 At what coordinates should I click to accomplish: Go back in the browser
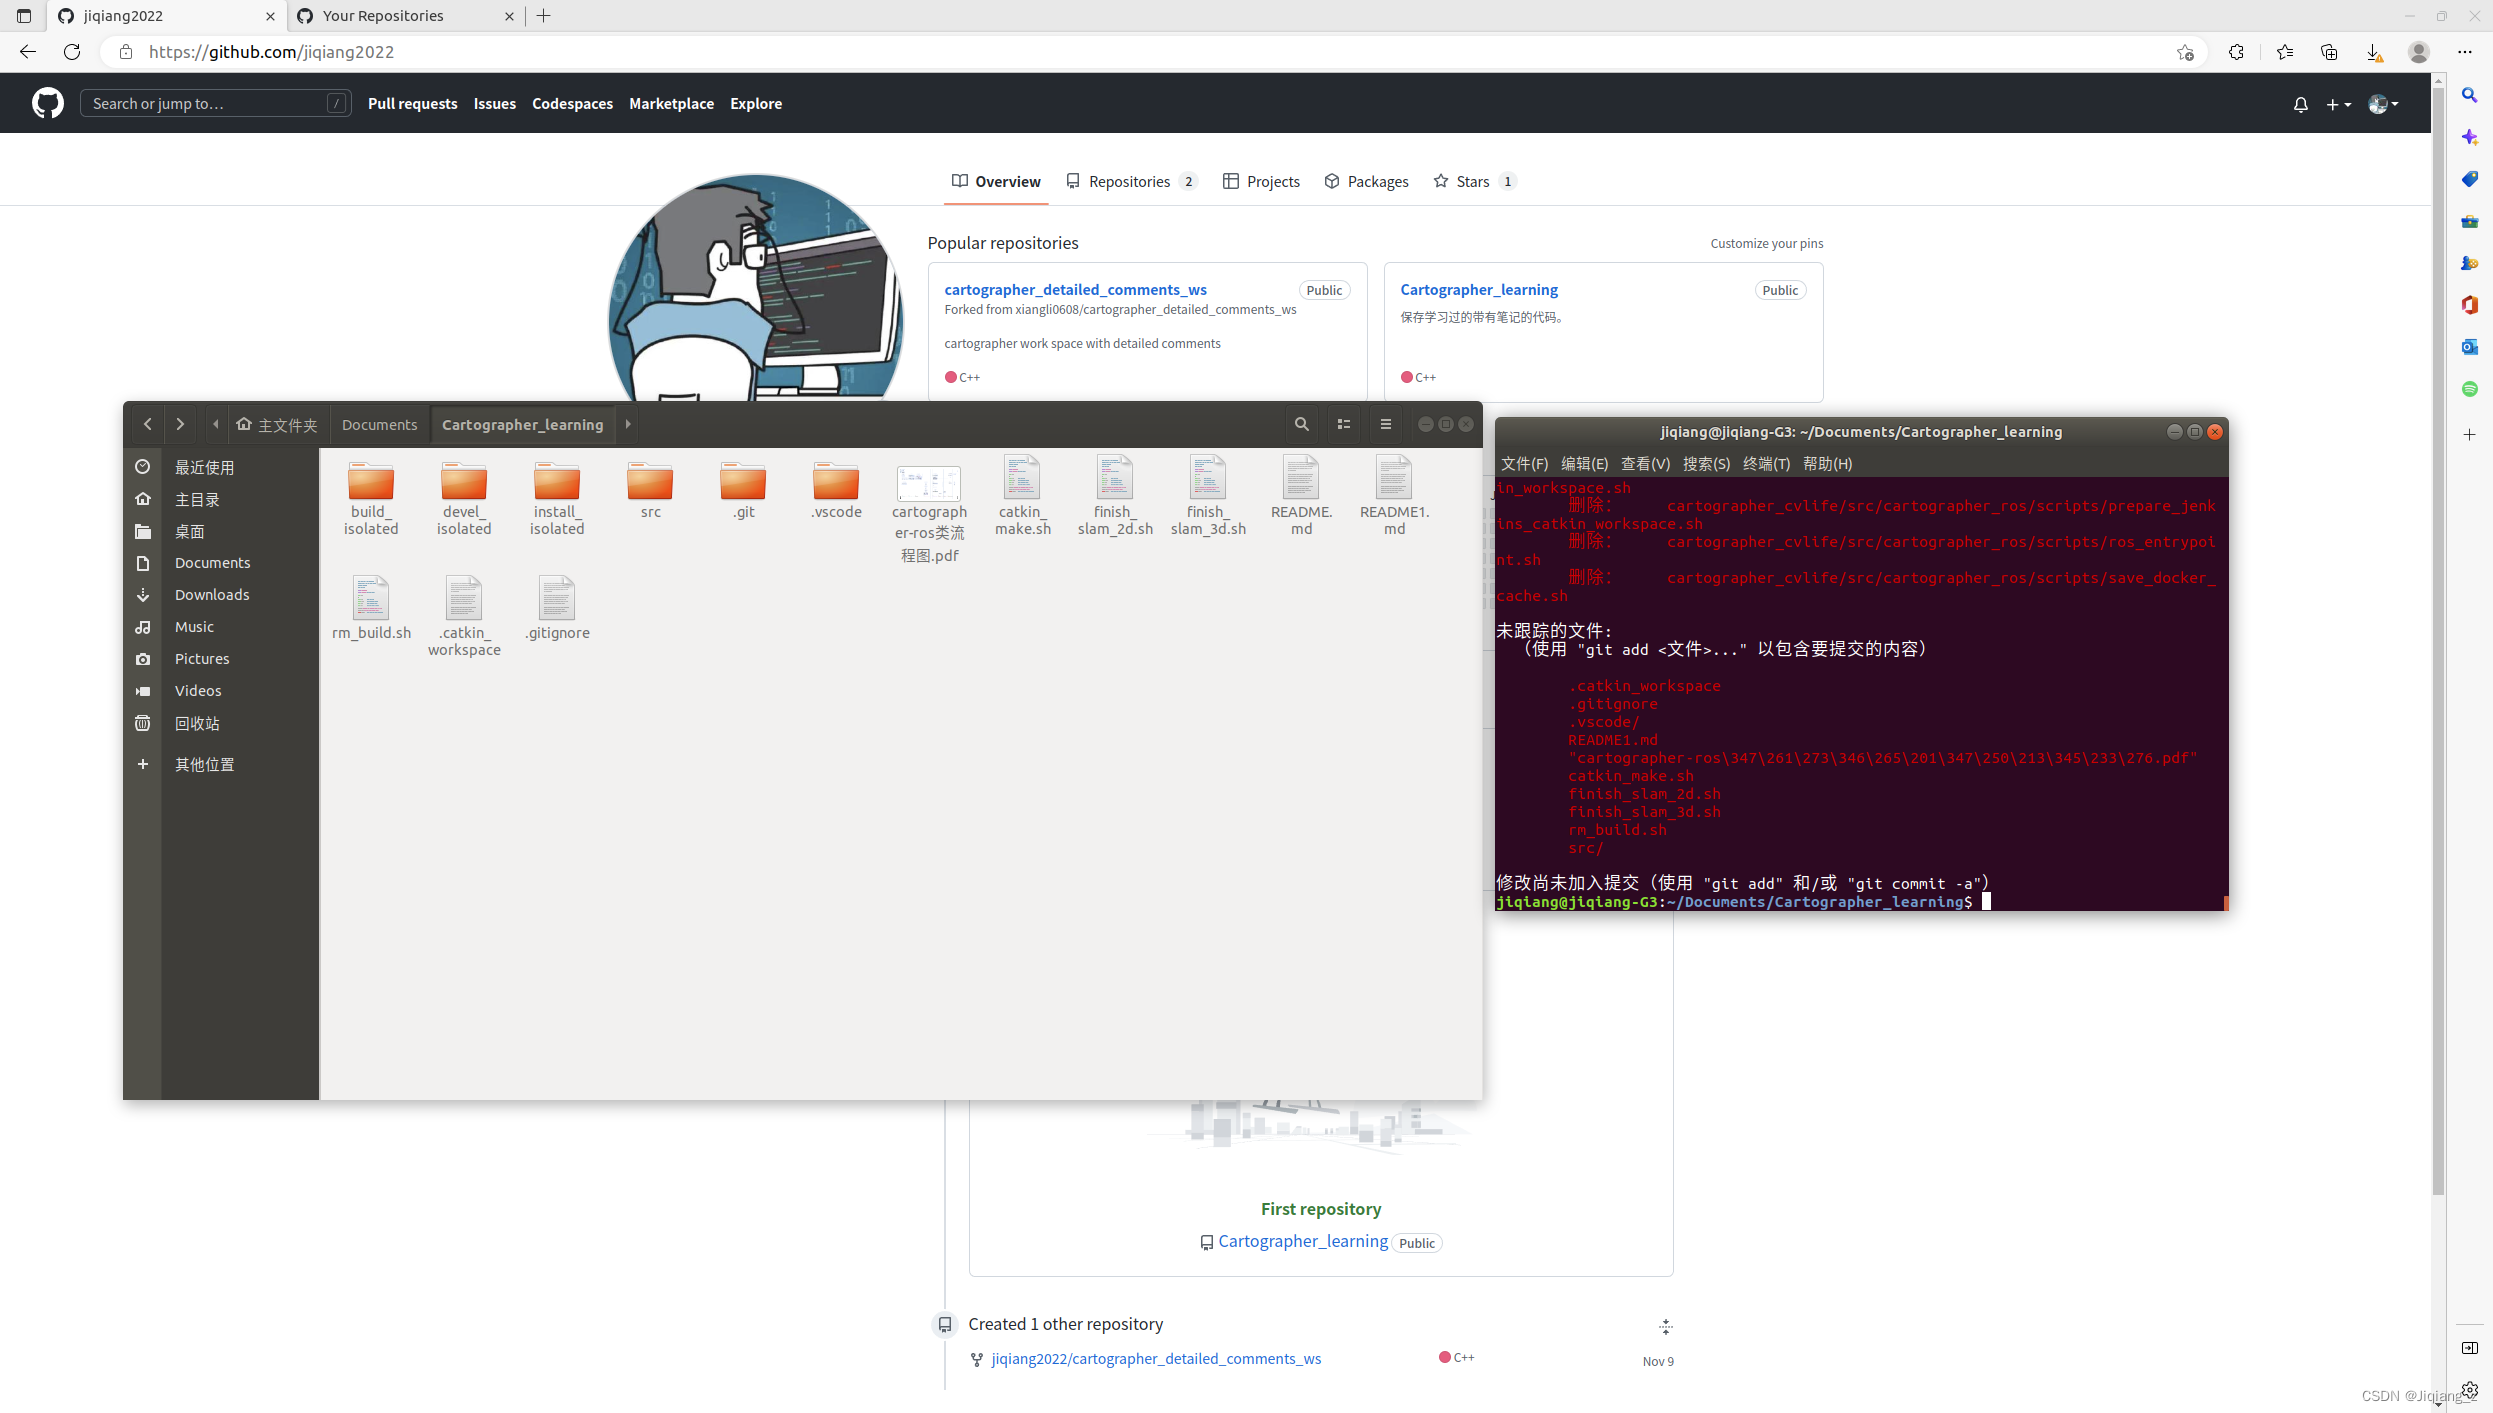coord(27,52)
